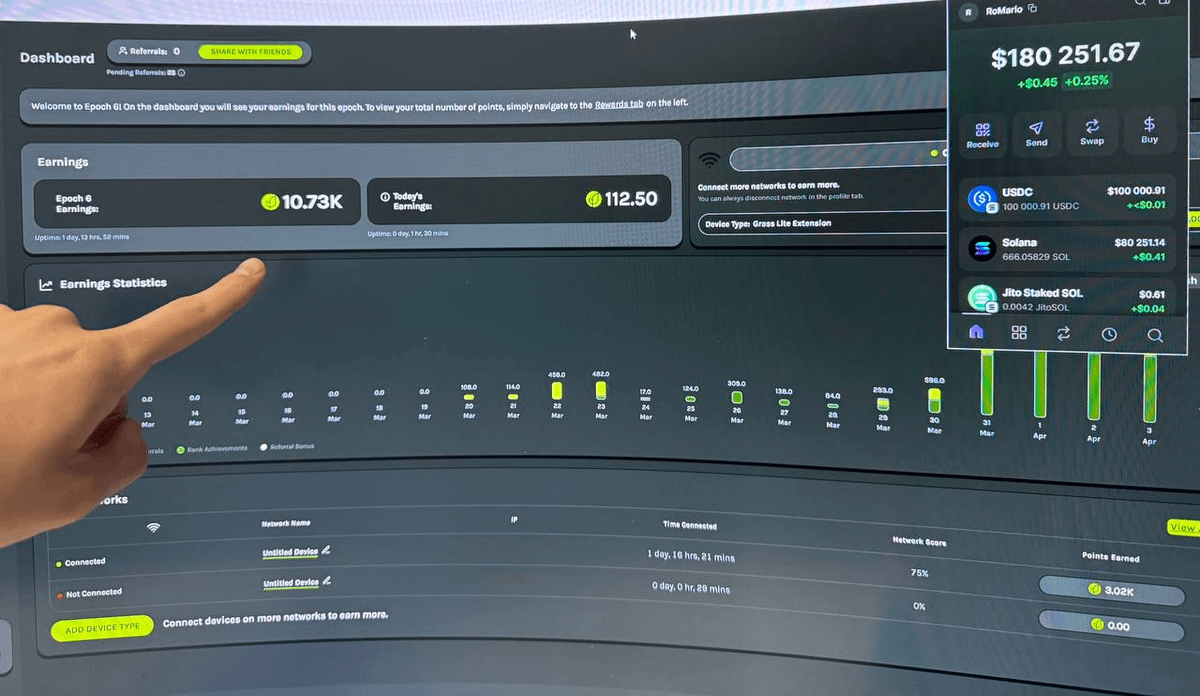Open the wallet swap tab at bottom

(1063, 333)
